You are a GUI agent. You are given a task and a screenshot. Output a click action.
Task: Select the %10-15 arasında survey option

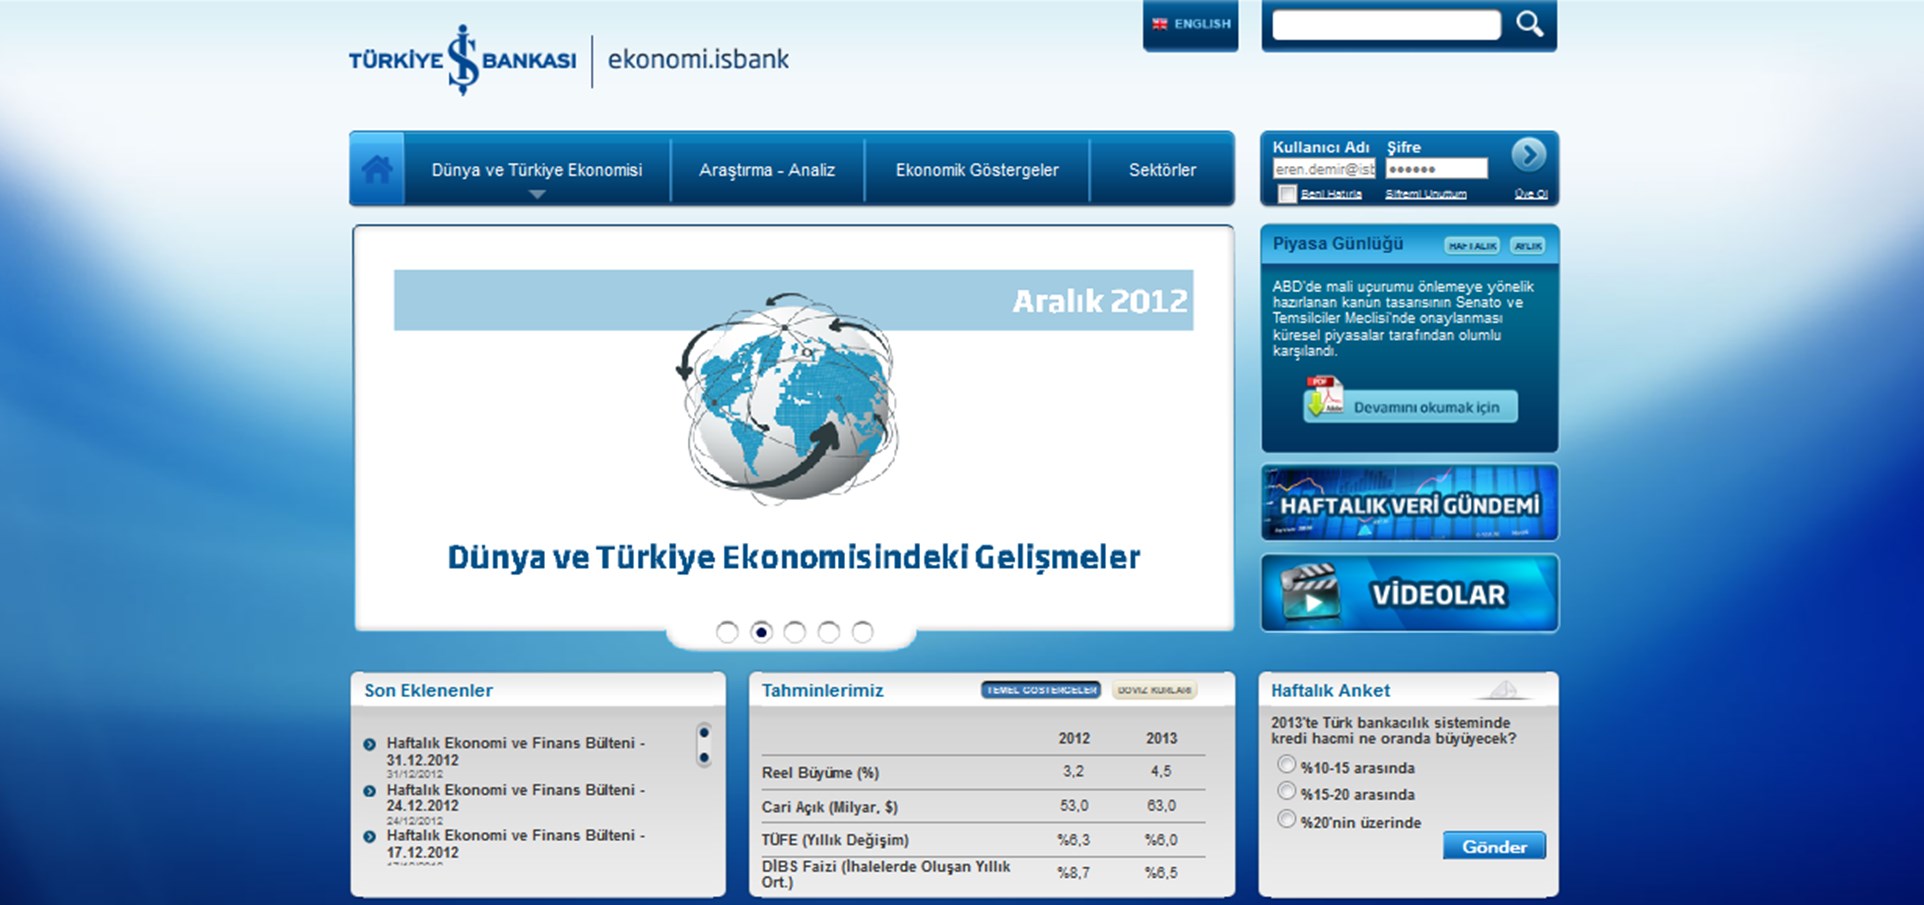click(x=1287, y=765)
